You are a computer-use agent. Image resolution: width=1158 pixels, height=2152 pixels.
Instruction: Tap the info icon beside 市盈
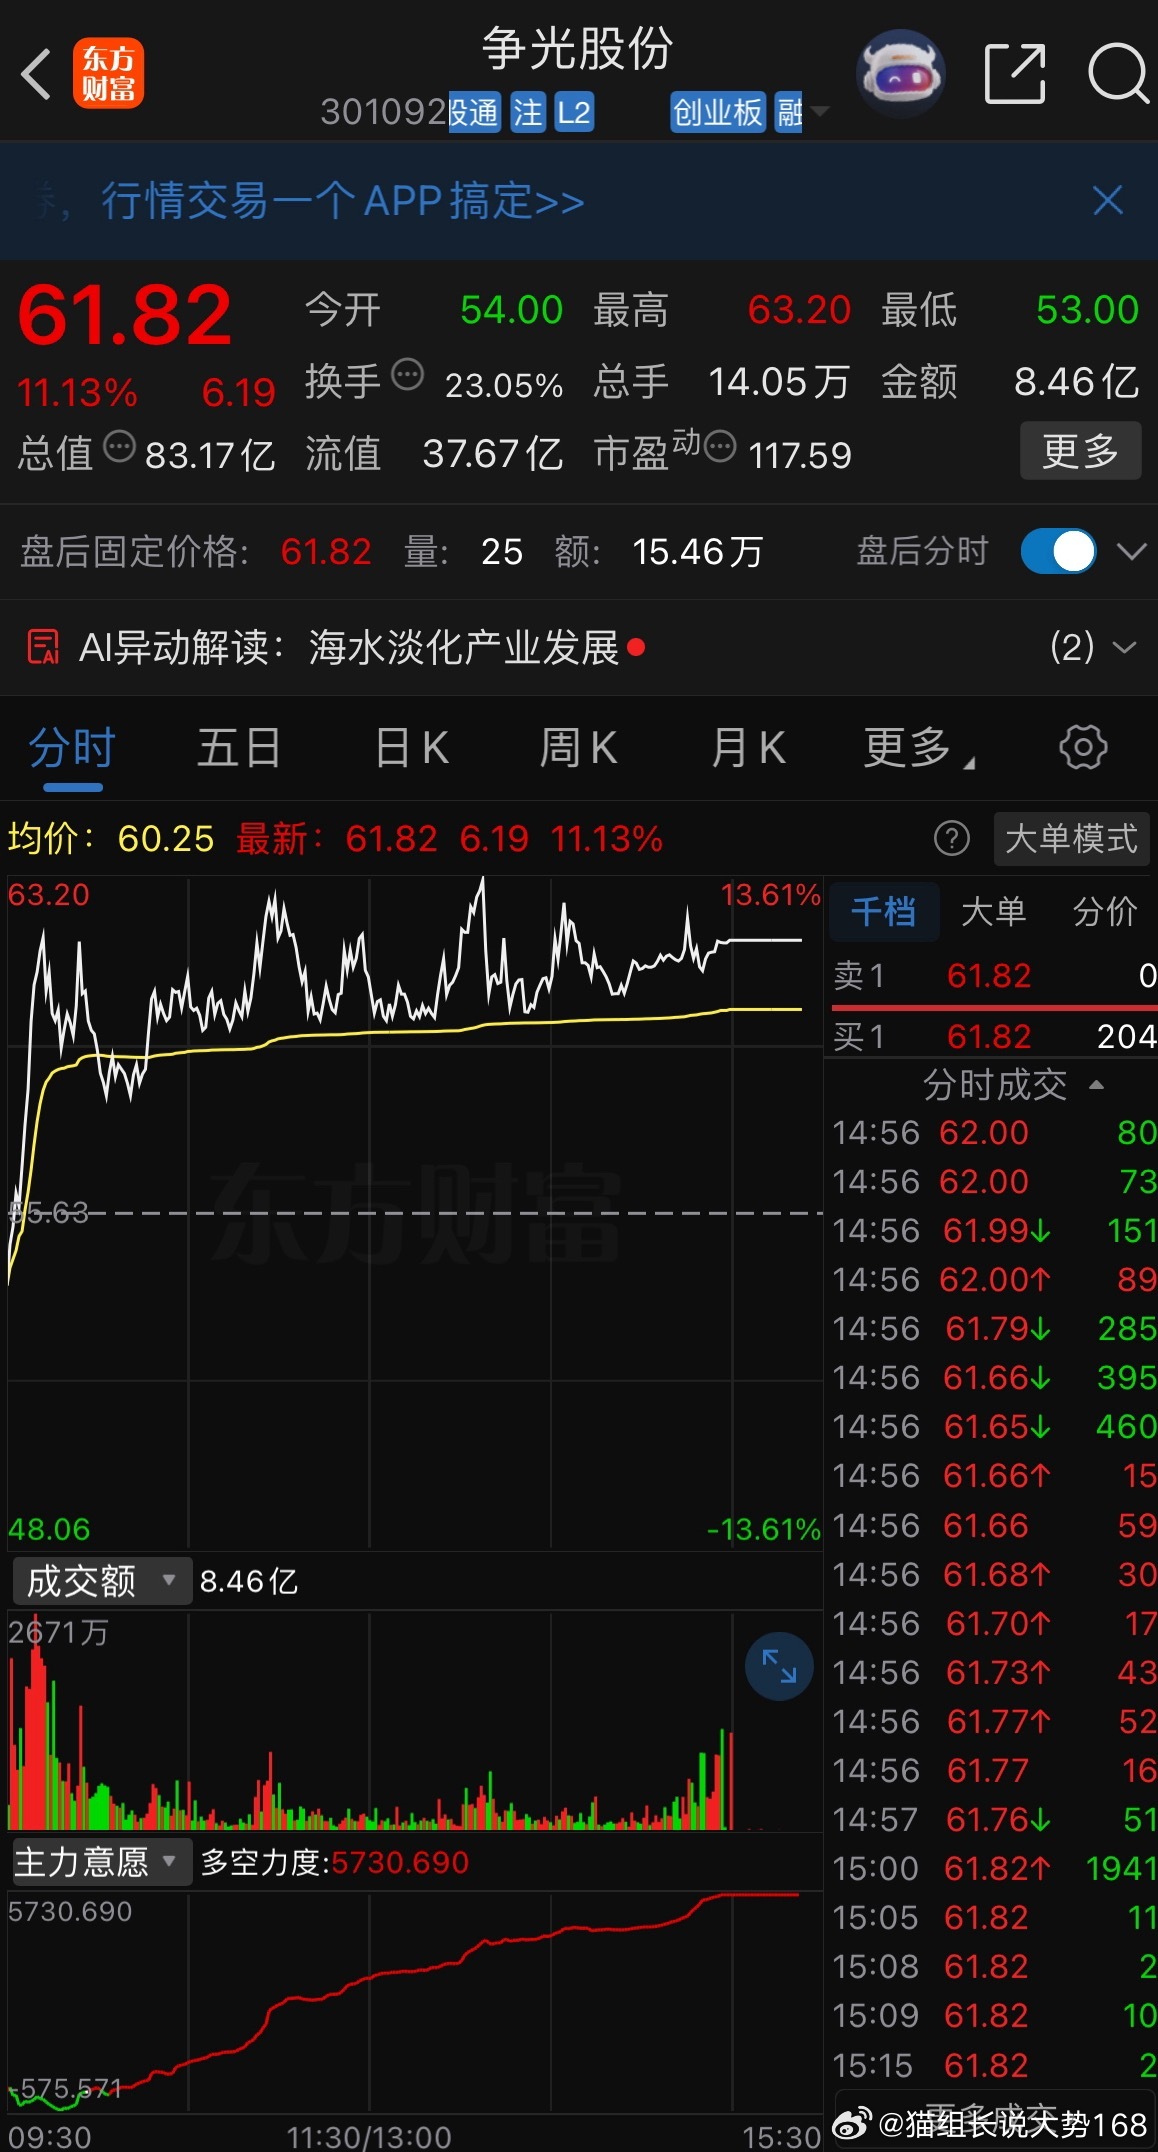tap(720, 446)
